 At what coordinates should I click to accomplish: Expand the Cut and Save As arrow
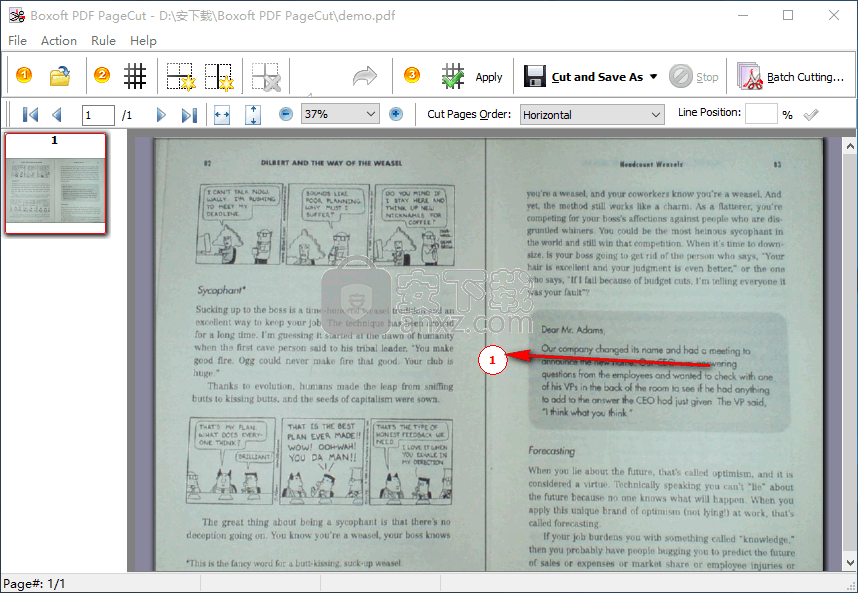click(653, 77)
